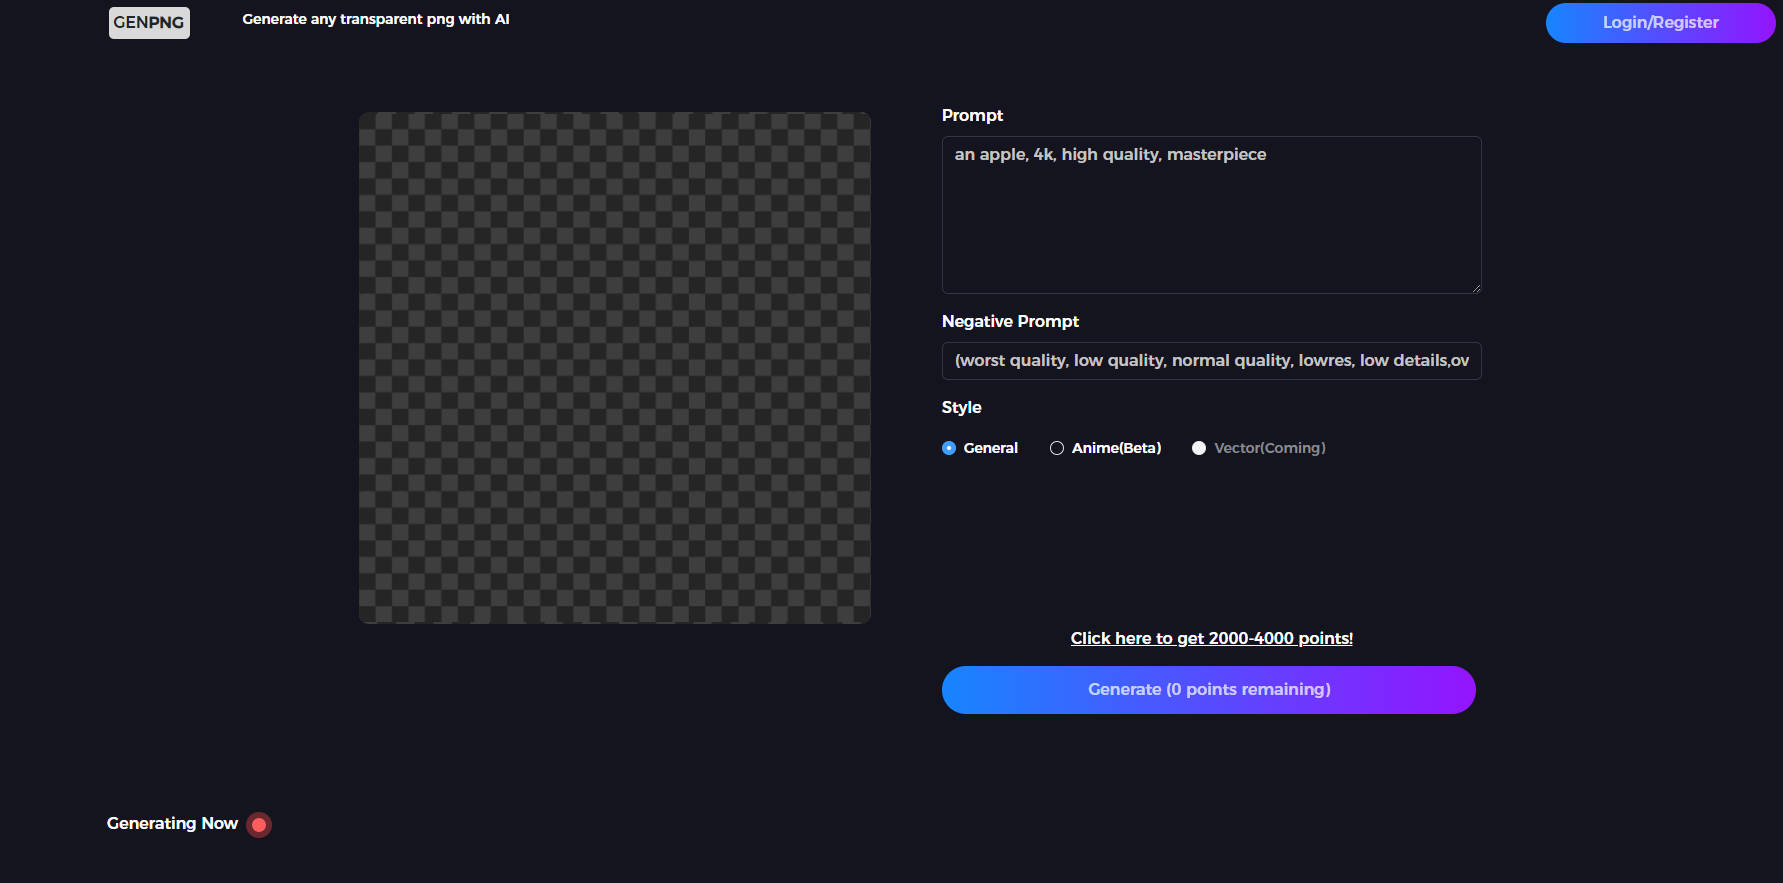Click the prompt box resize handle
The width and height of the screenshot is (1783, 883).
(1475, 288)
